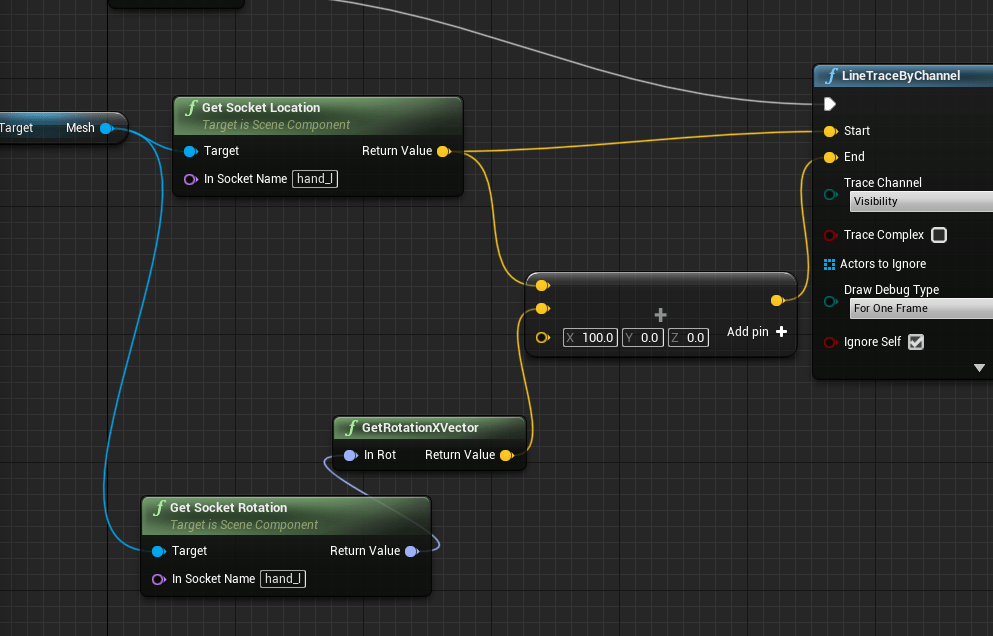The height and width of the screenshot is (636, 993).
Task: Click the vector add node output pin
Action: coord(777,300)
